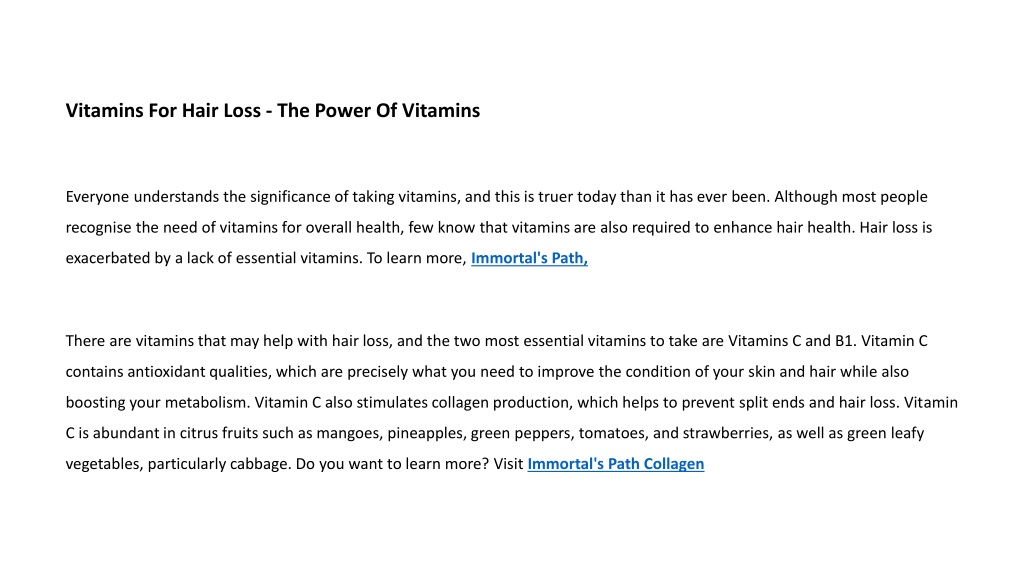
Task: Click the words 'The Power Of Vitamins'
Action: point(378,110)
